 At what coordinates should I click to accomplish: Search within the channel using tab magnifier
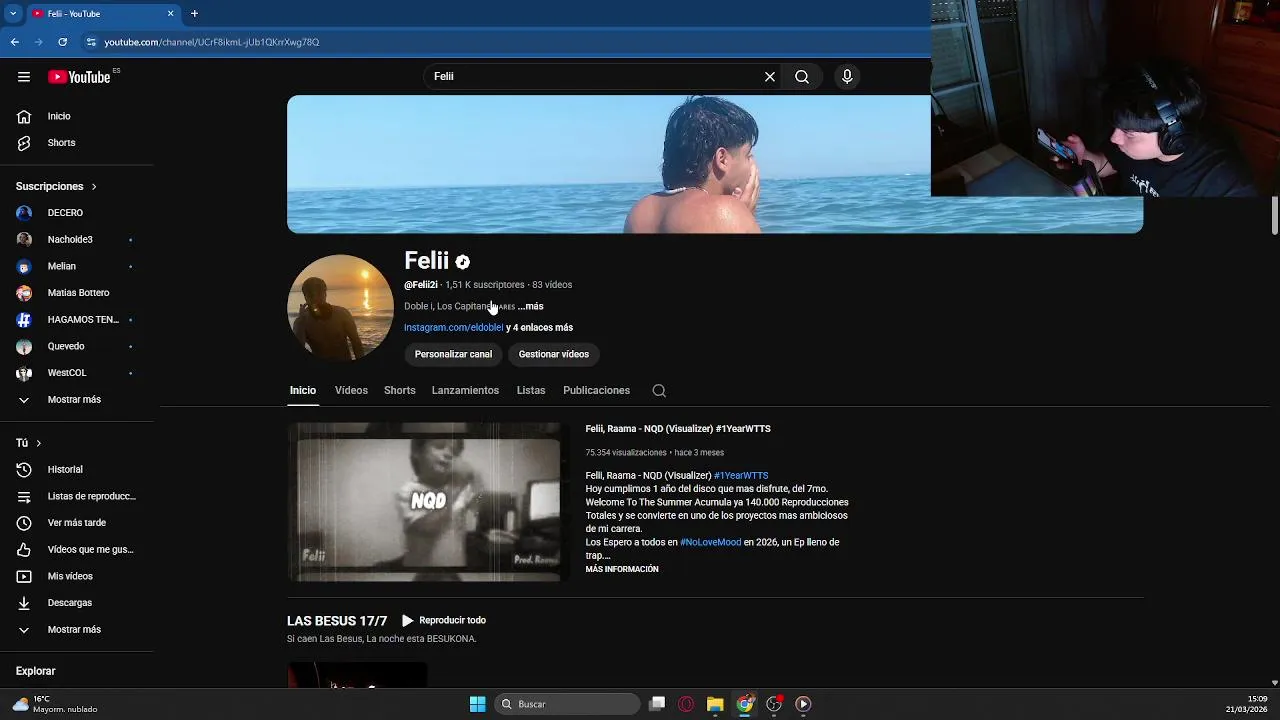(x=659, y=391)
